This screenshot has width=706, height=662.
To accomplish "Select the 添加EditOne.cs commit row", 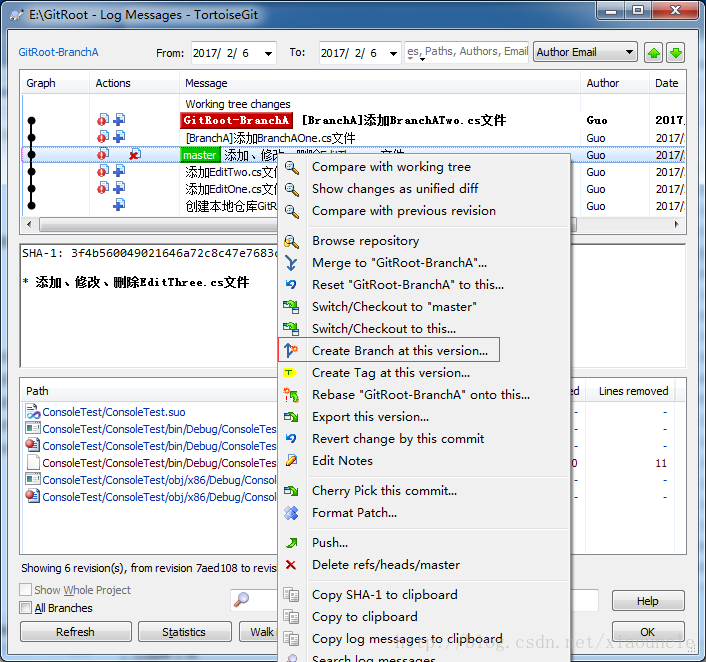I will (x=150, y=189).
